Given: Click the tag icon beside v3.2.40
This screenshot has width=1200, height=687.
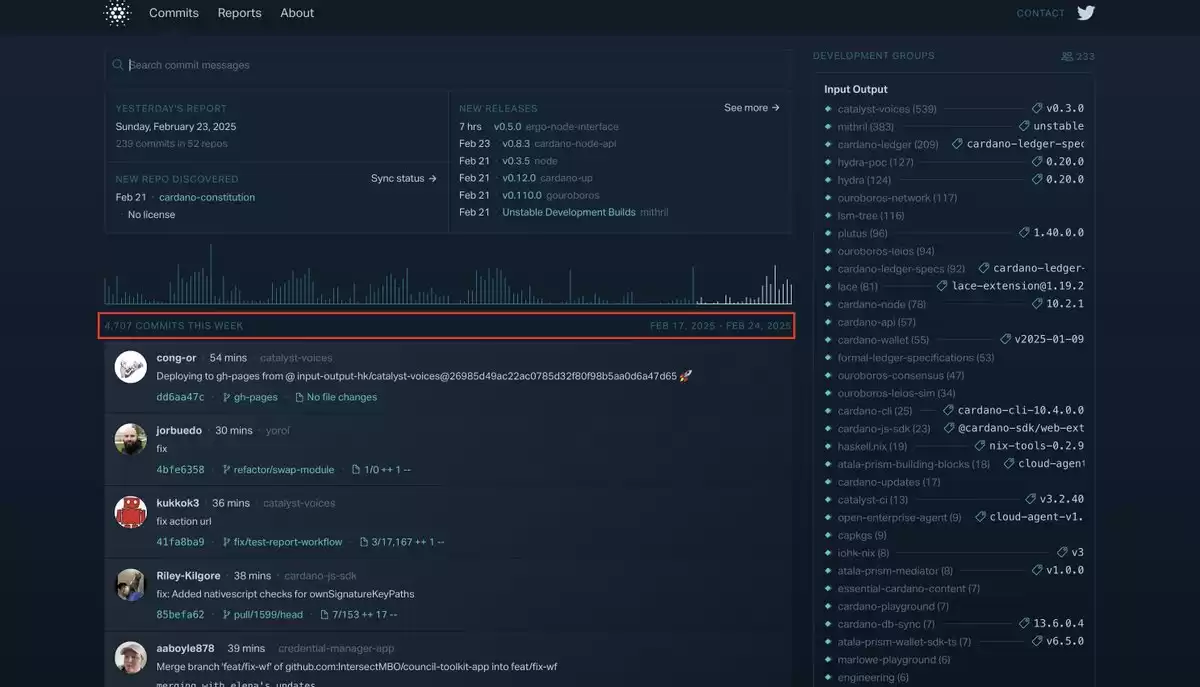Looking at the screenshot, I should tap(1030, 499).
